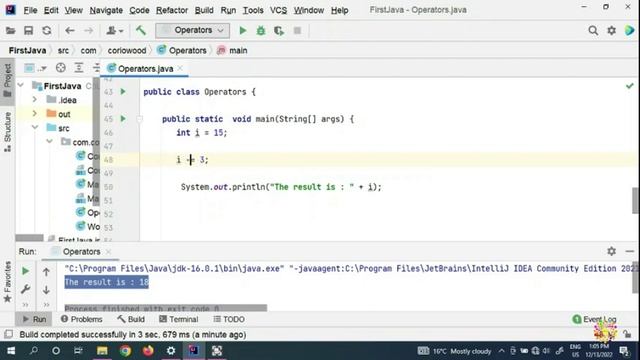Collapse the FirstJava project root
Viewport: 640px width, 360px height.
(x=21, y=86)
